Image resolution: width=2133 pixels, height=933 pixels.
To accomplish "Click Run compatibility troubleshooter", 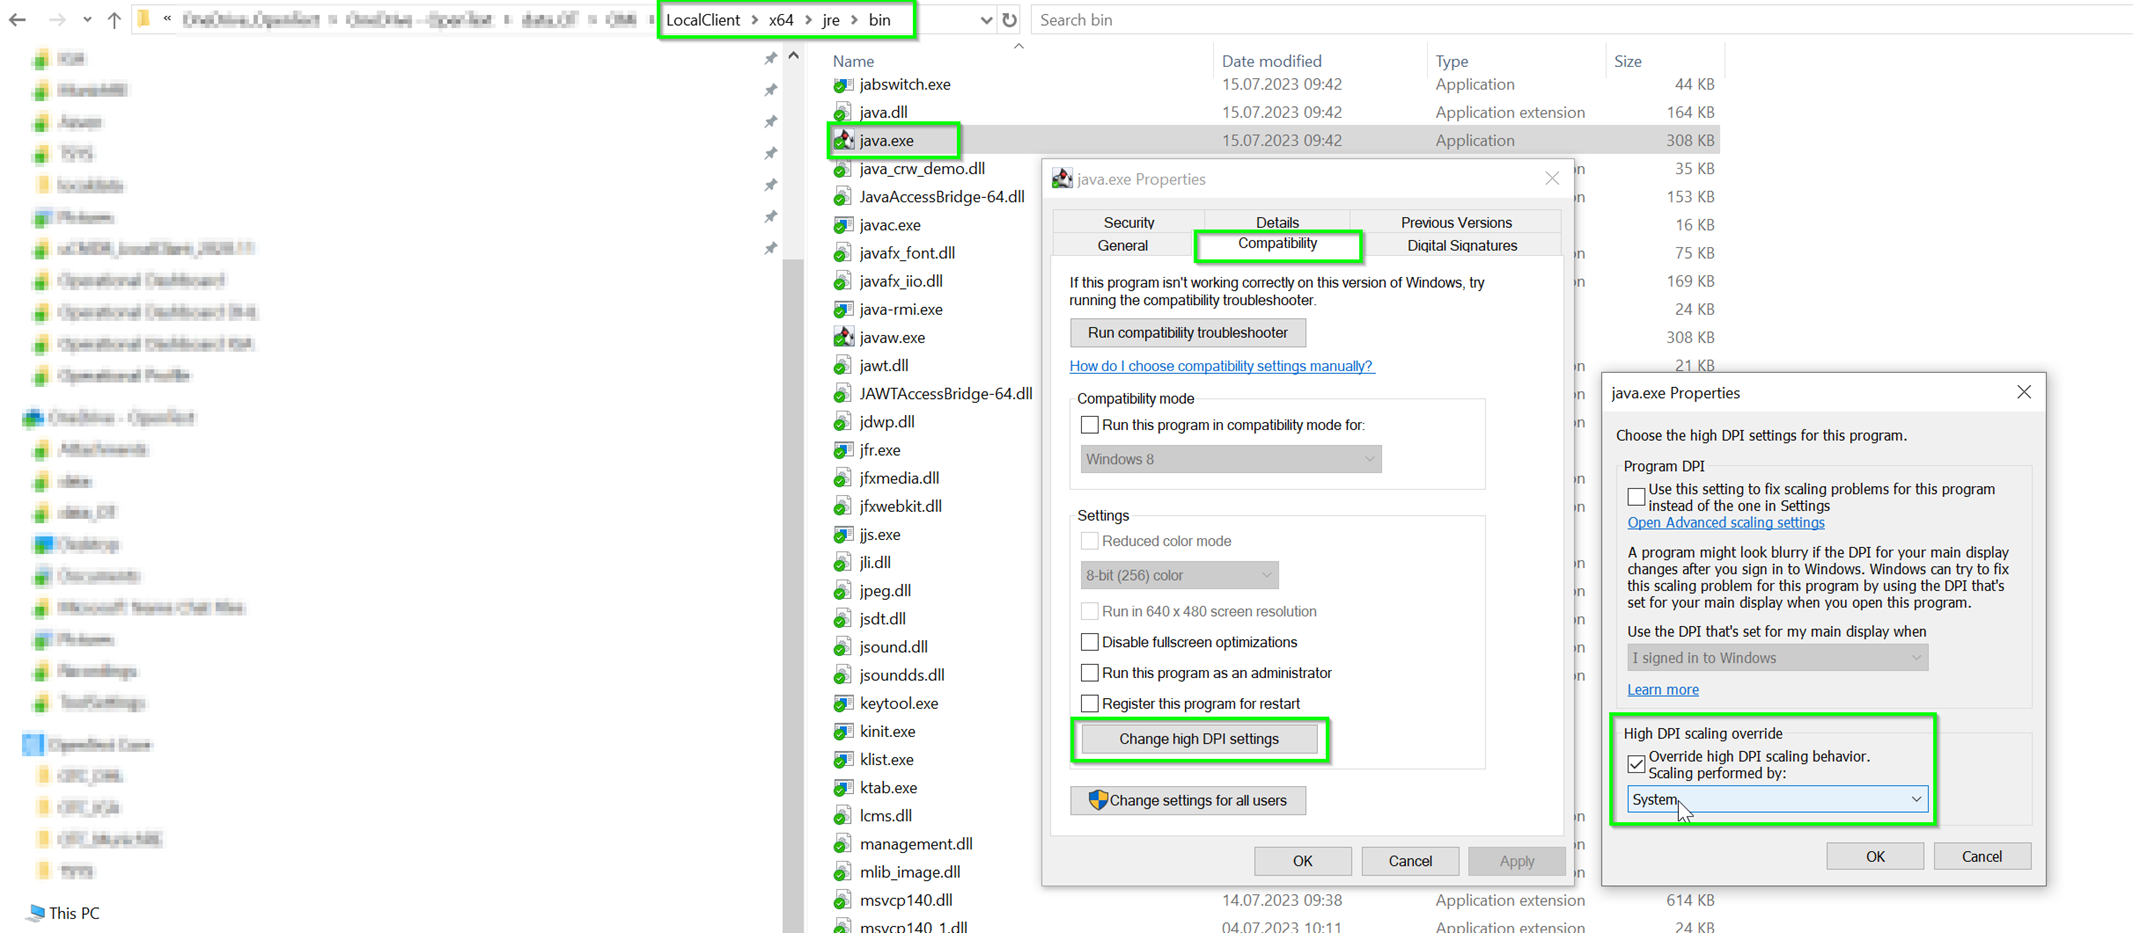I will coord(1187,332).
